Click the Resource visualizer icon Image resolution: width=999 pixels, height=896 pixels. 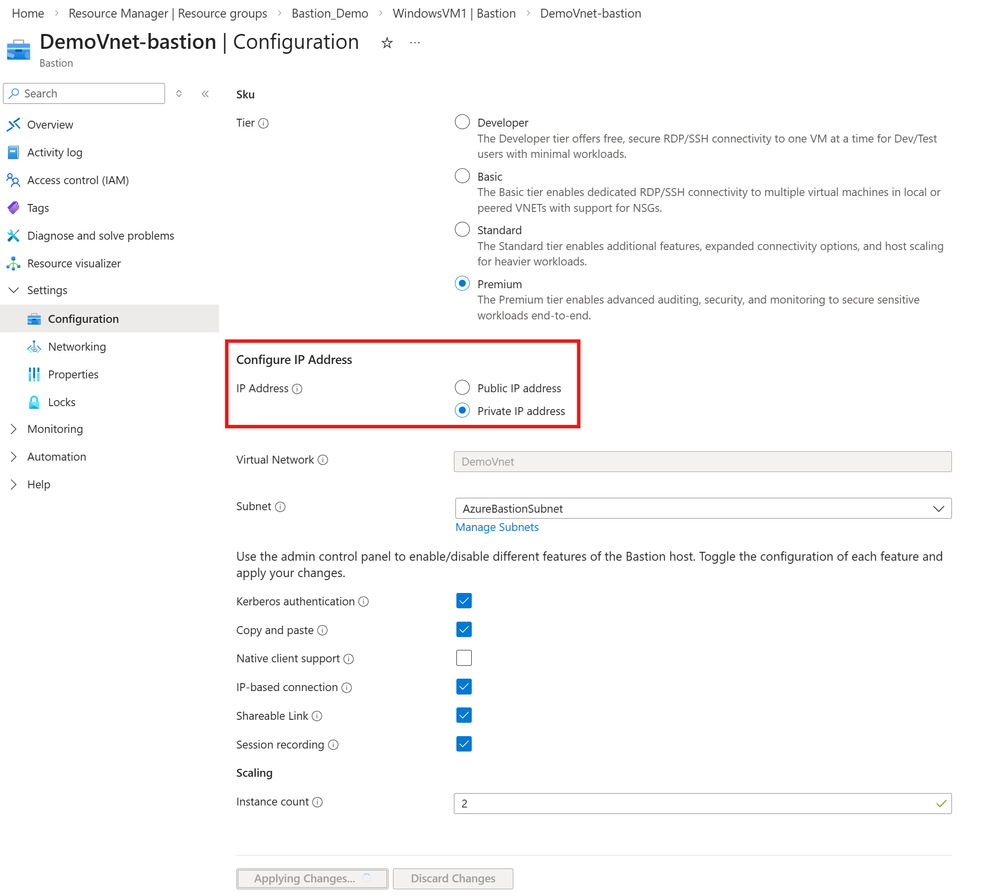pyautogui.click(x=13, y=263)
